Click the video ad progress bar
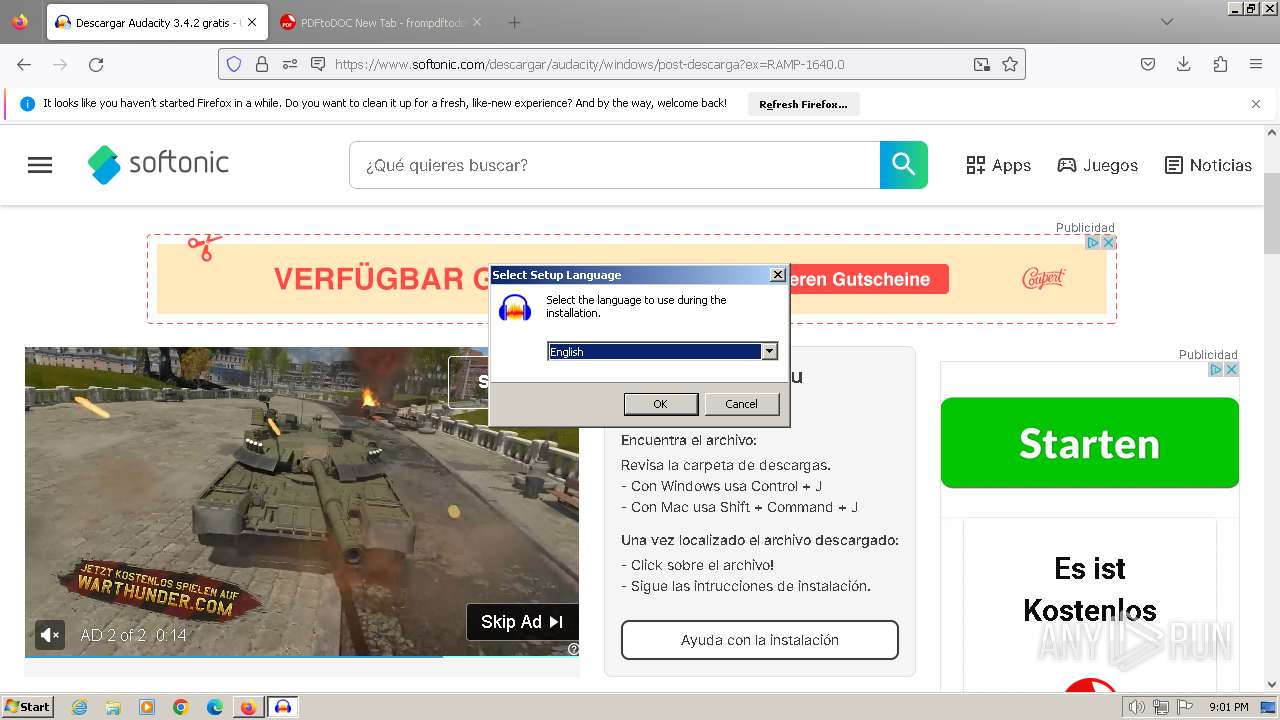The height and width of the screenshot is (720, 1280). coord(302,657)
